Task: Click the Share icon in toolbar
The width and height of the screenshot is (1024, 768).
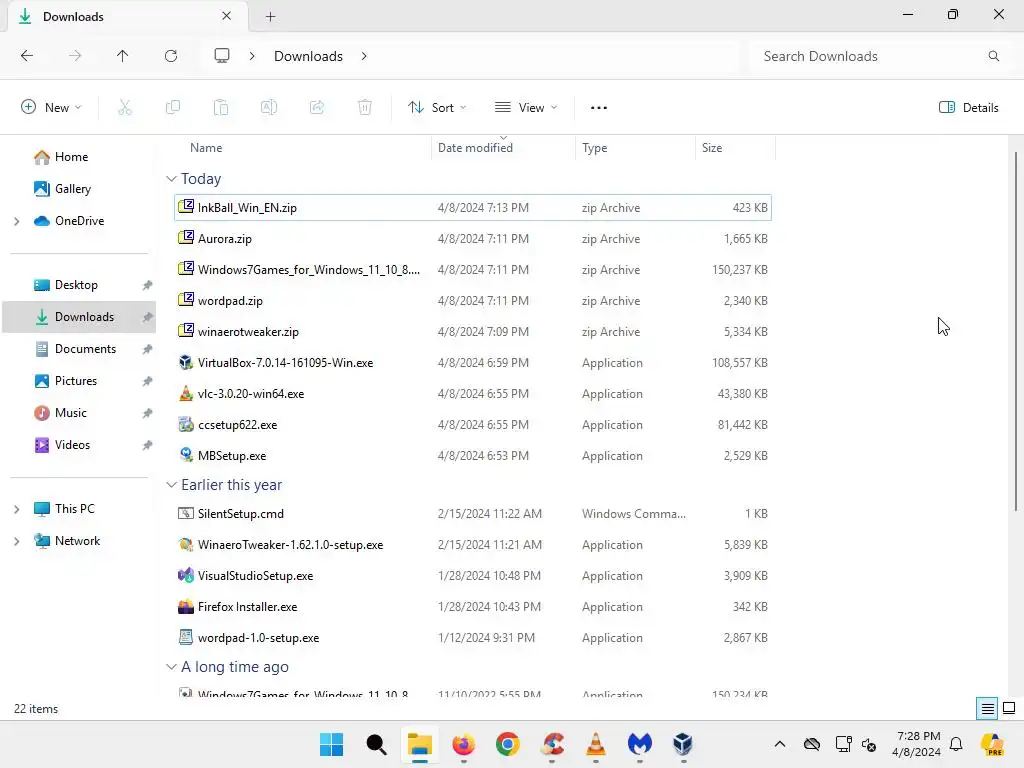Action: tap(317, 108)
